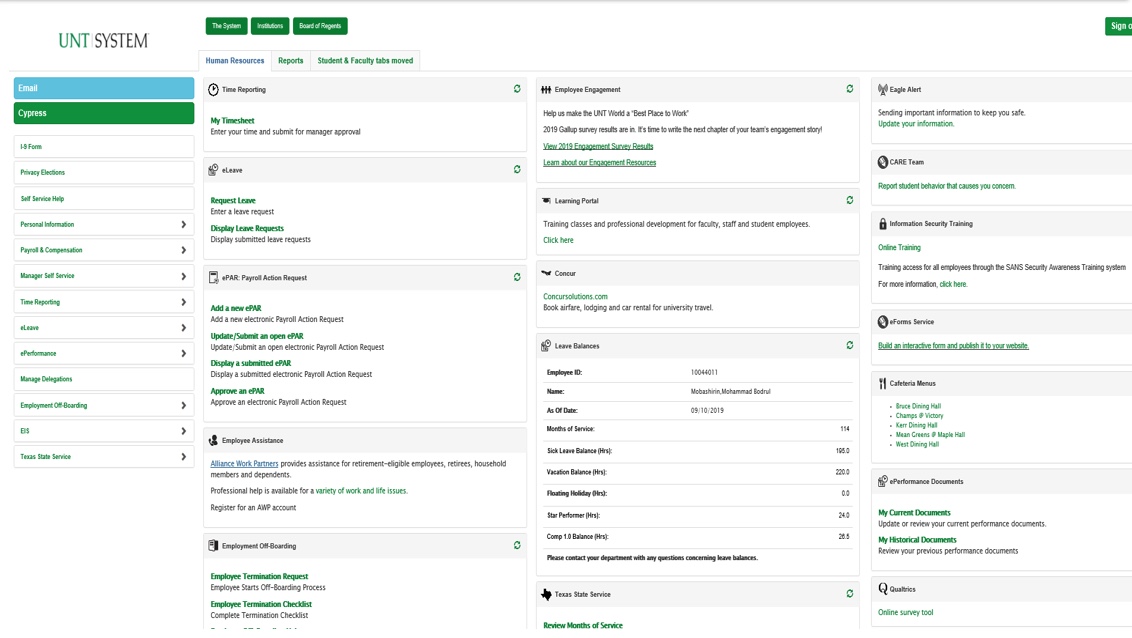Click the Information Security Training lock icon
1132x638 pixels.
pyautogui.click(x=882, y=224)
